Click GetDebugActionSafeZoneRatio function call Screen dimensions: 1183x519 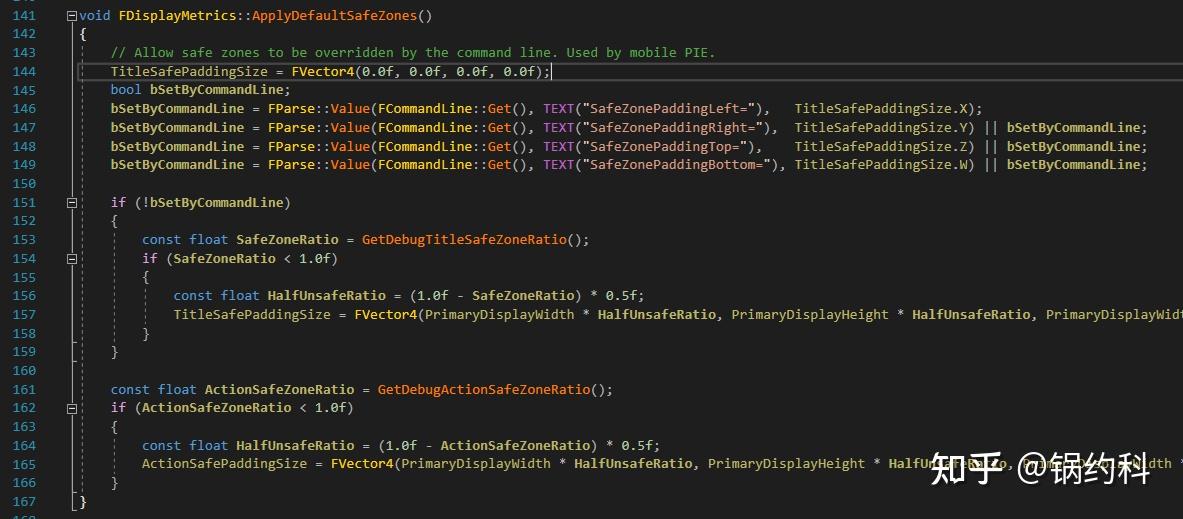click(x=484, y=389)
